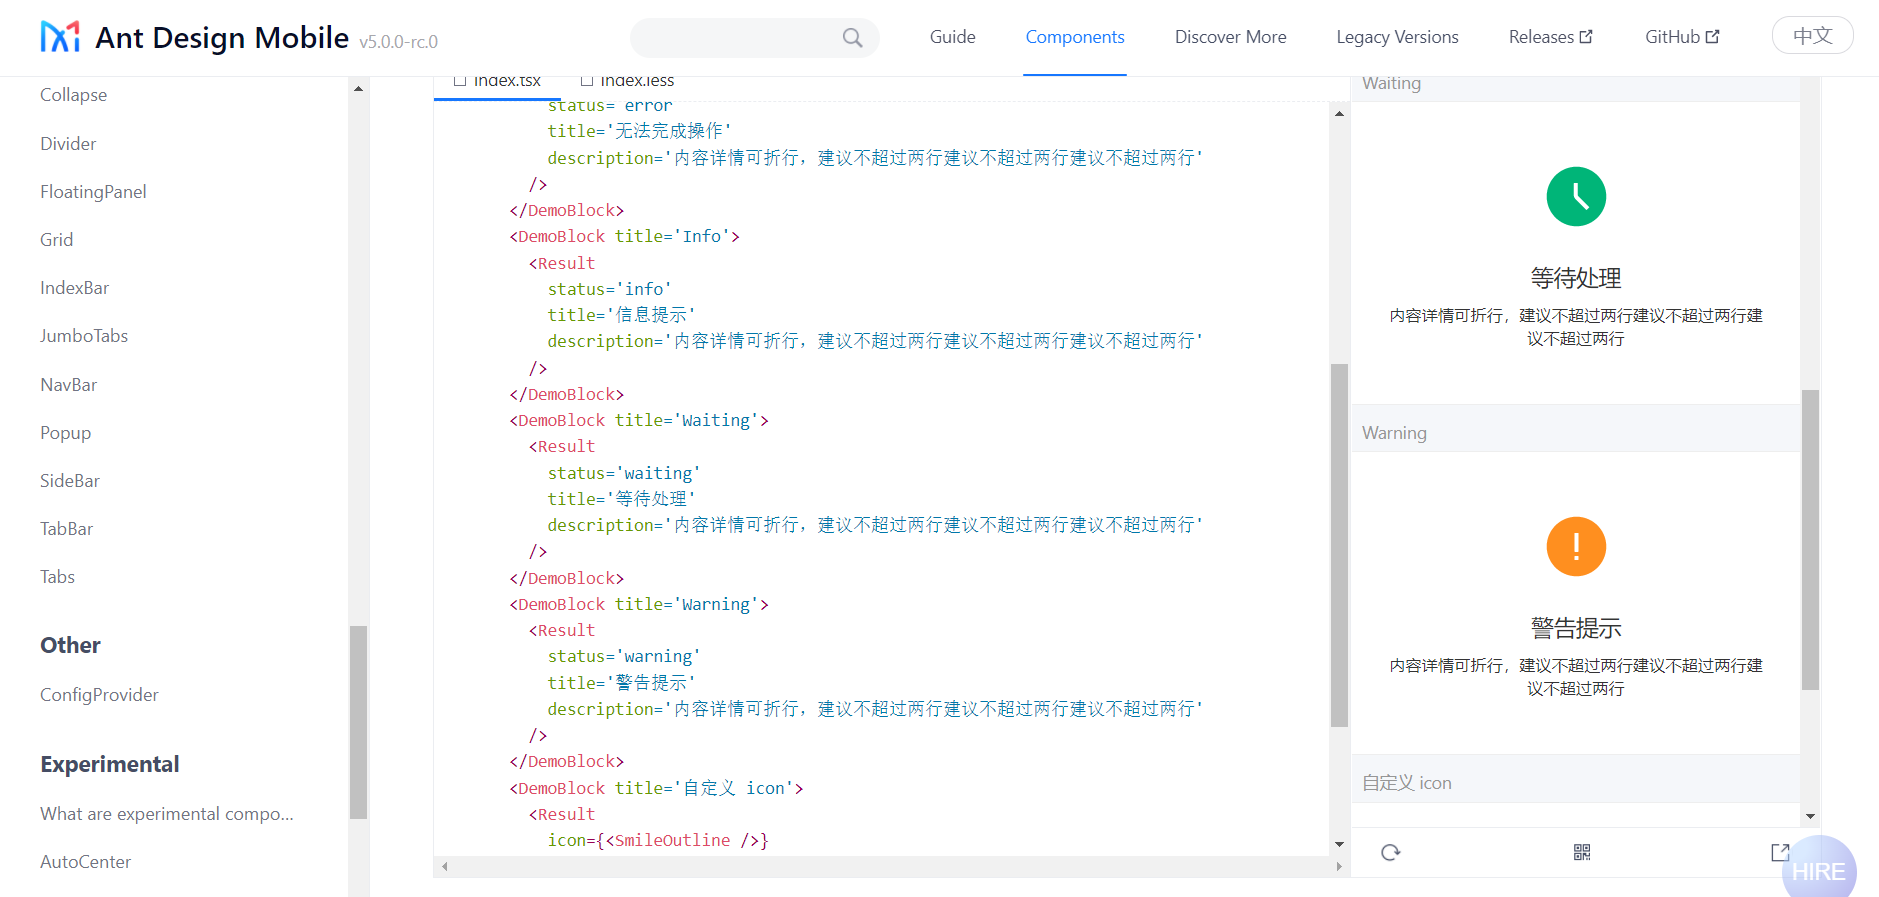Open the AutoCenter component page

[85, 862]
